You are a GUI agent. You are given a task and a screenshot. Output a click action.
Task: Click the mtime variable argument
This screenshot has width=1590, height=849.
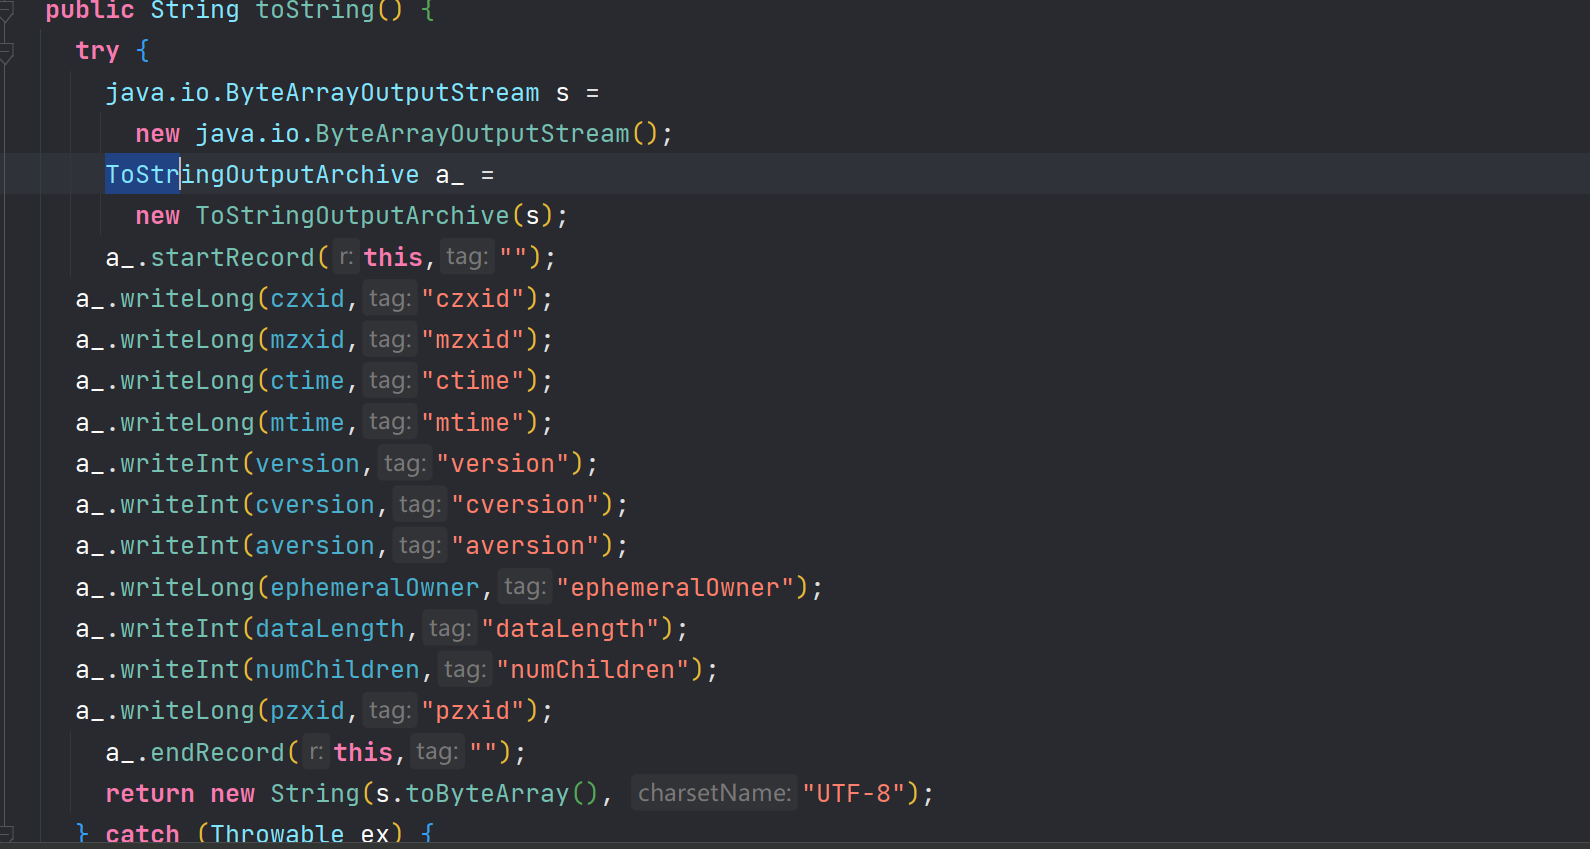pos(308,423)
